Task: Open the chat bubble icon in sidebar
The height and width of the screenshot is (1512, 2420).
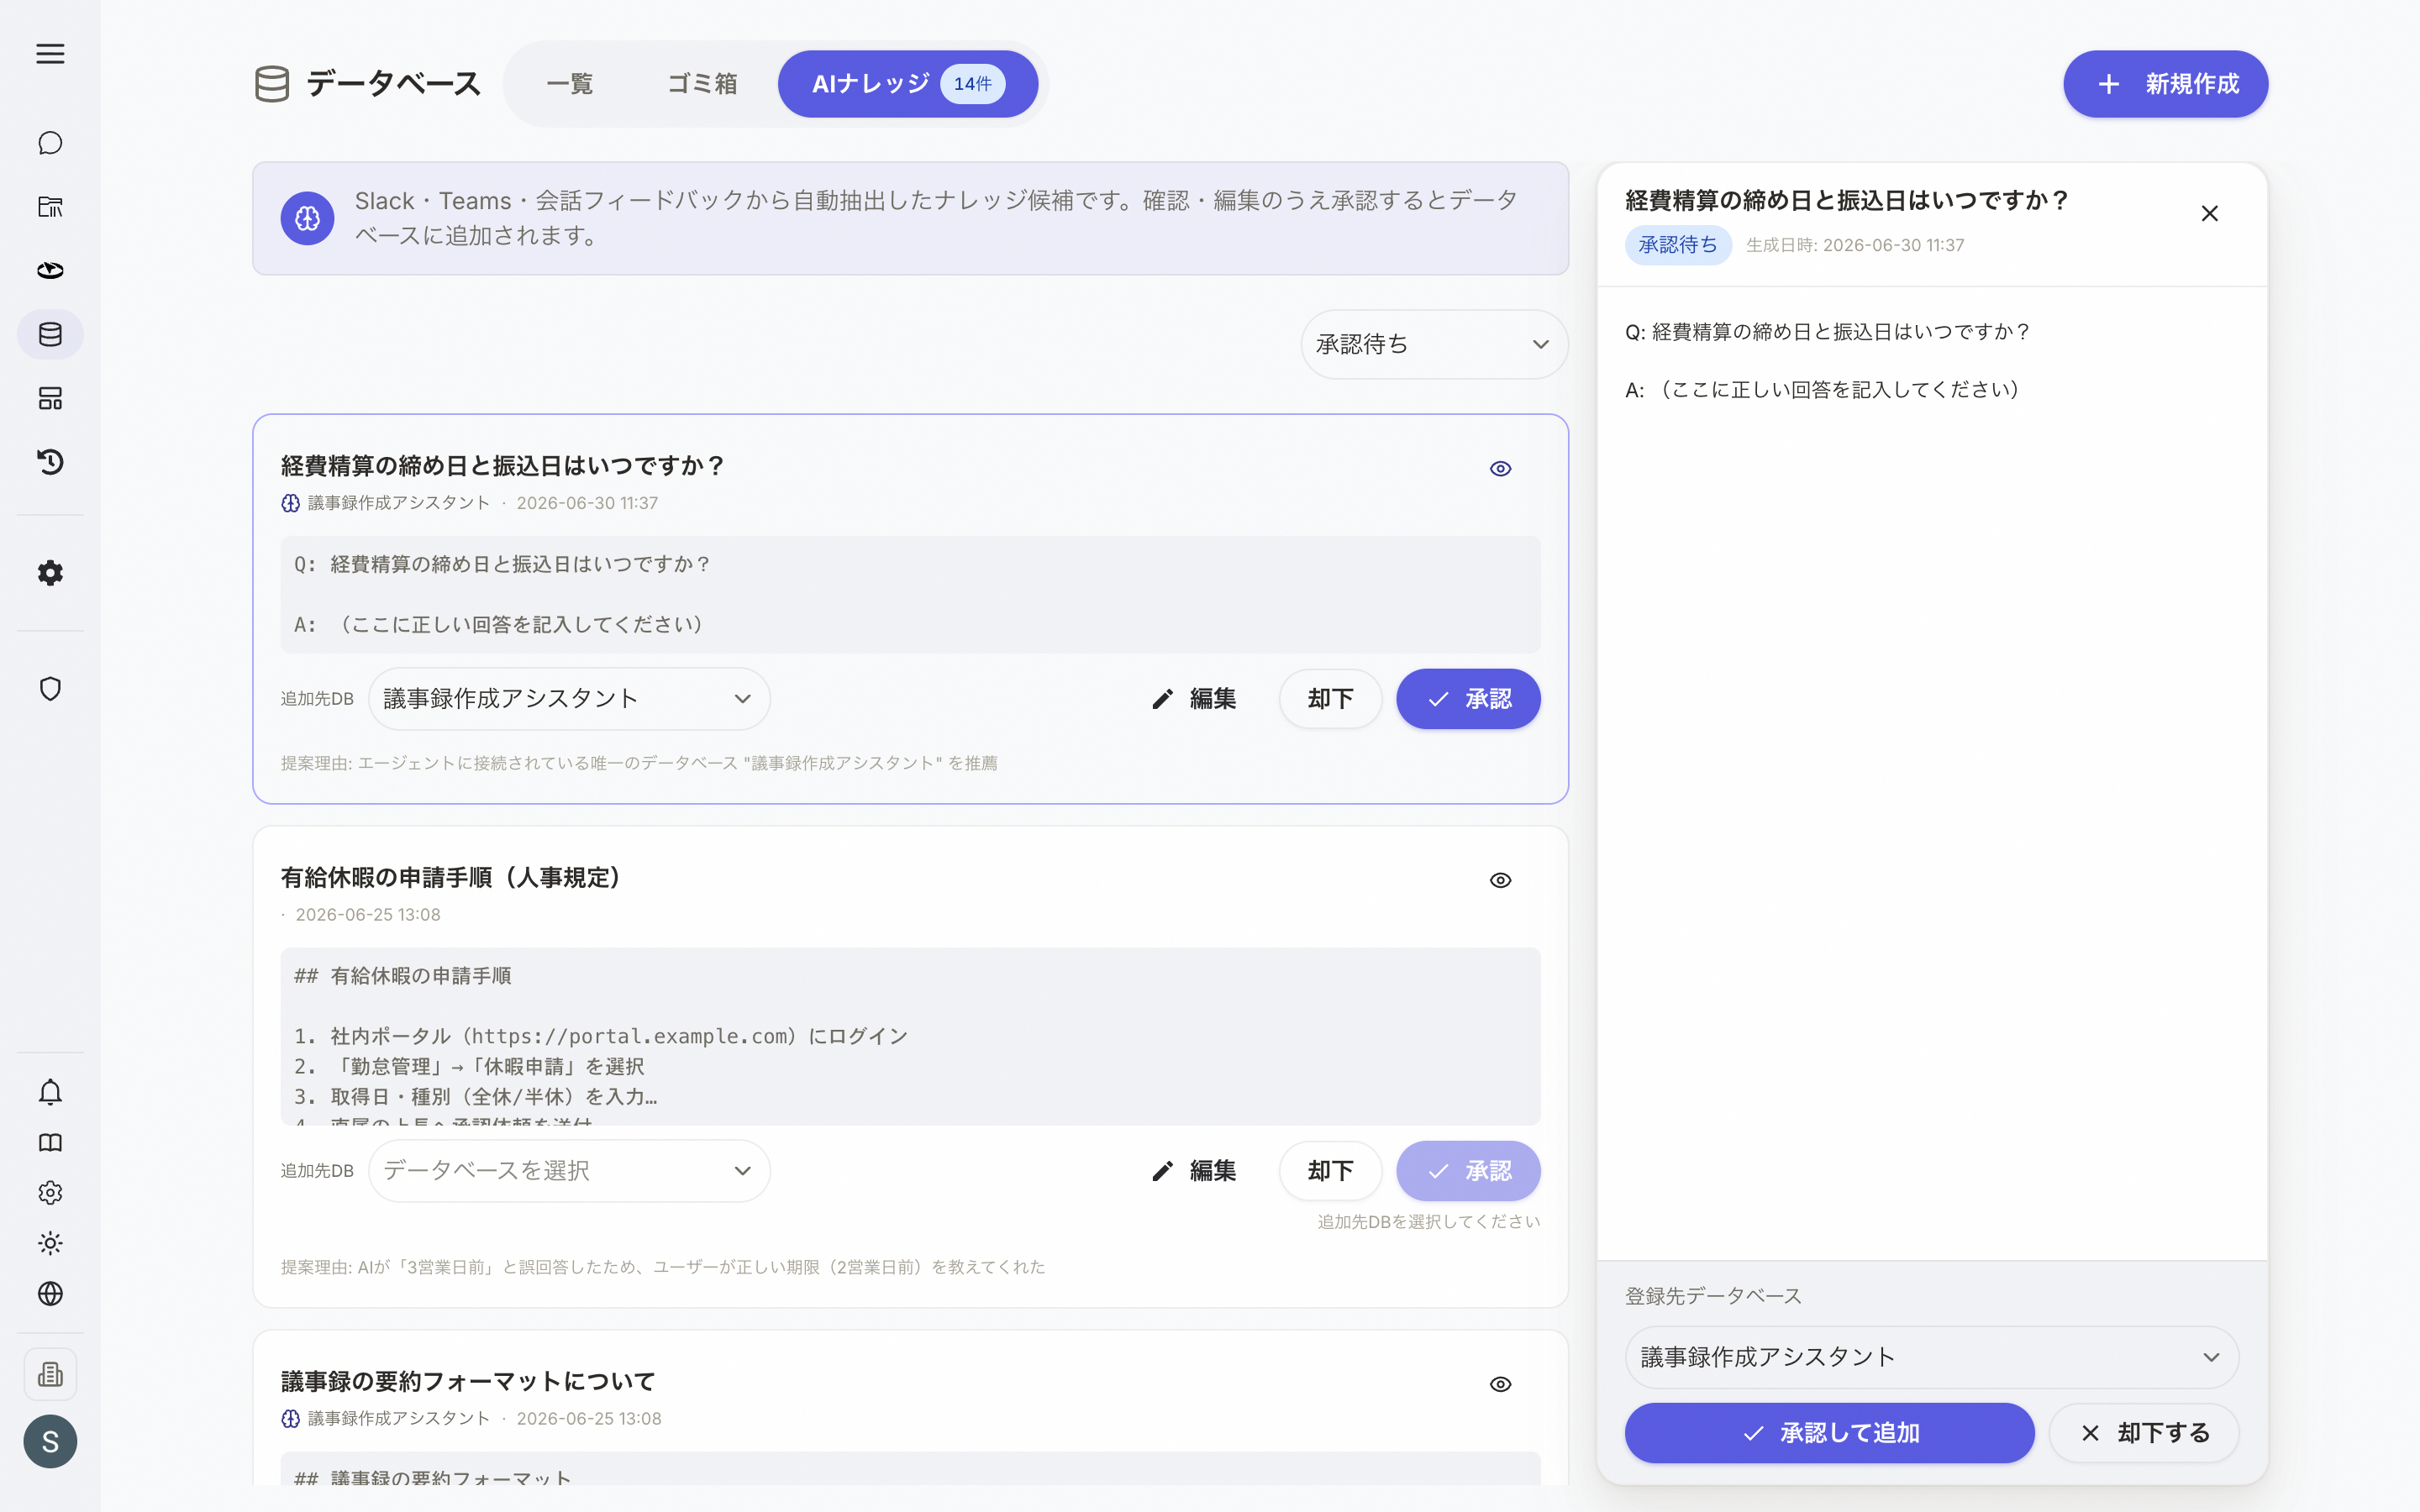Action: [50, 143]
